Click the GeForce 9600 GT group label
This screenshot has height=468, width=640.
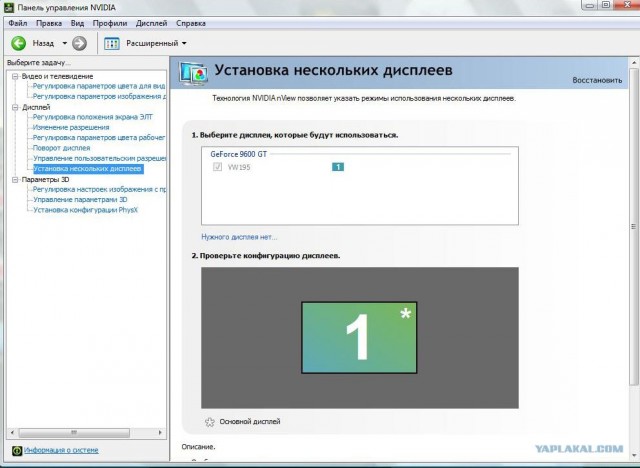coord(238,154)
